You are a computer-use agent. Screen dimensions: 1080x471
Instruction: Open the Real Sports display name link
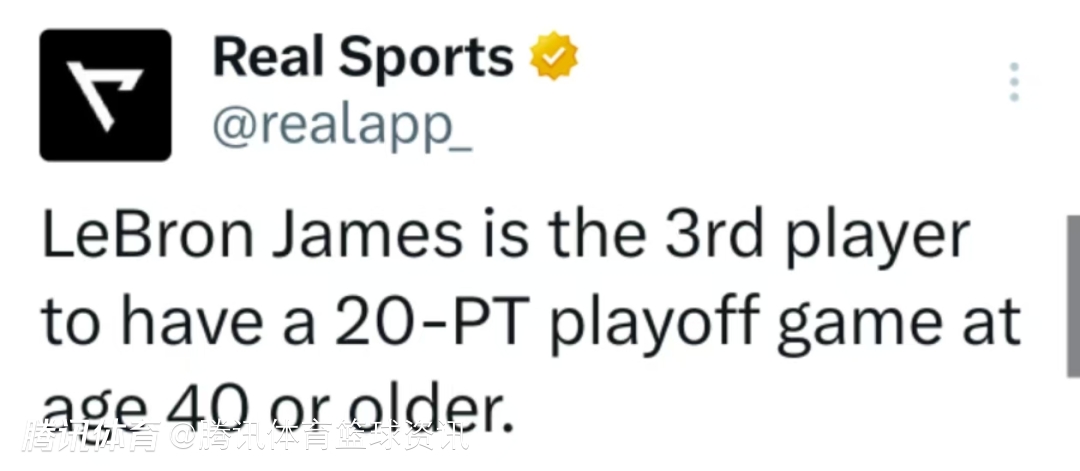pyautogui.click(x=362, y=58)
